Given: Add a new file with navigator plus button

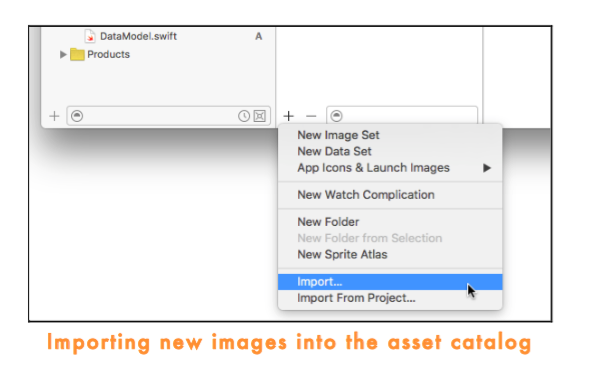Looking at the screenshot, I should pyautogui.click(x=54, y=116).
